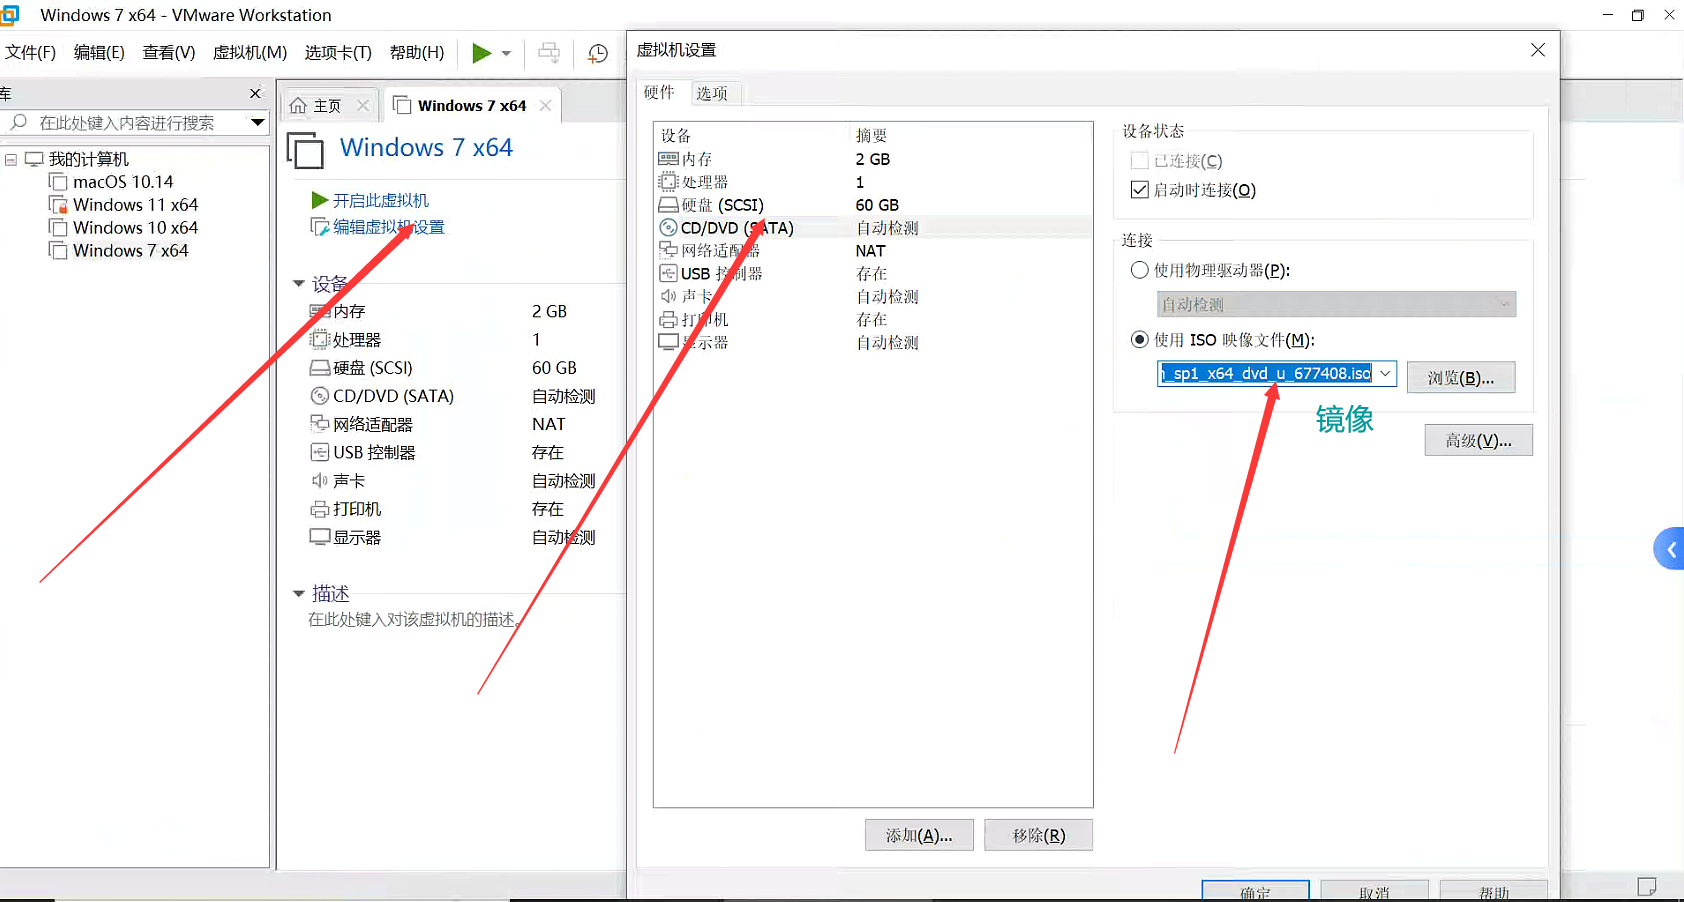Screen dimensions: 1684x902
Task: Select 处理器 icon in settings device list
Action: pyautogui.click(x=669, y=182)
